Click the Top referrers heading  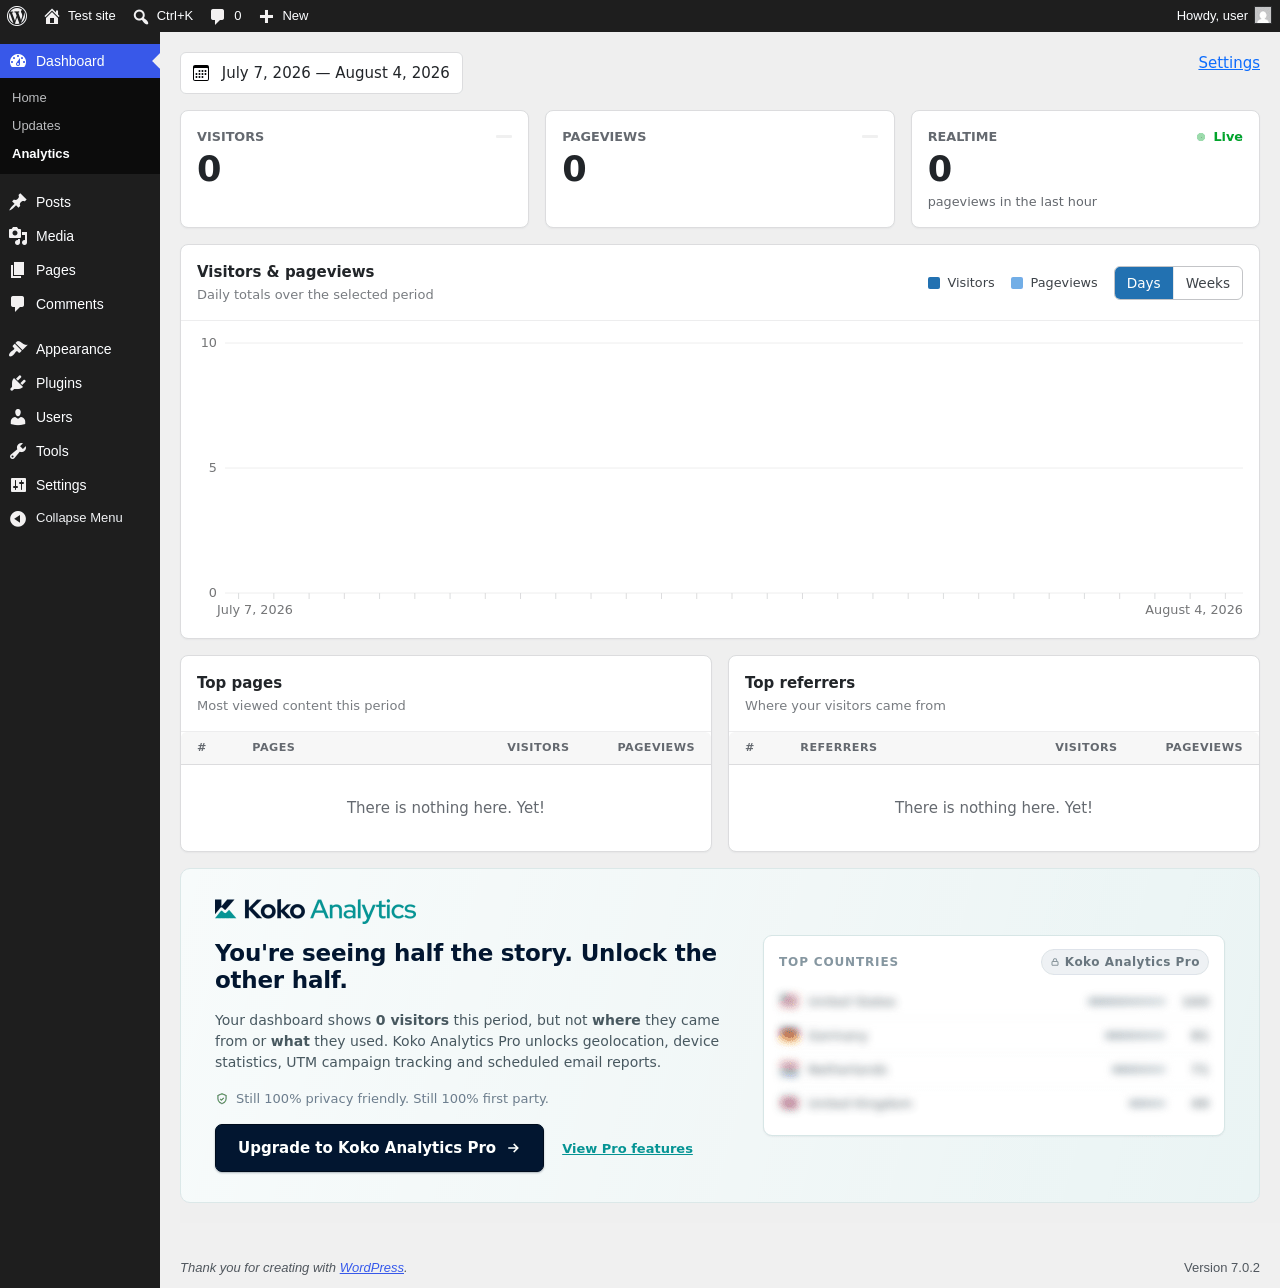point(800,683)
